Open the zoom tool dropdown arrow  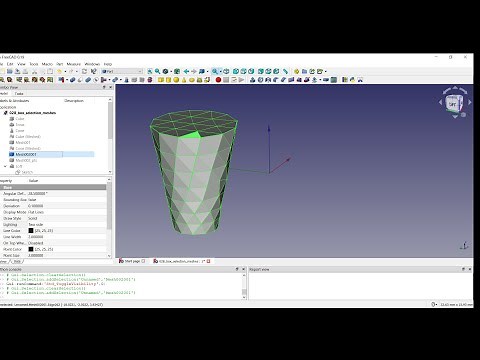(220, 71)
